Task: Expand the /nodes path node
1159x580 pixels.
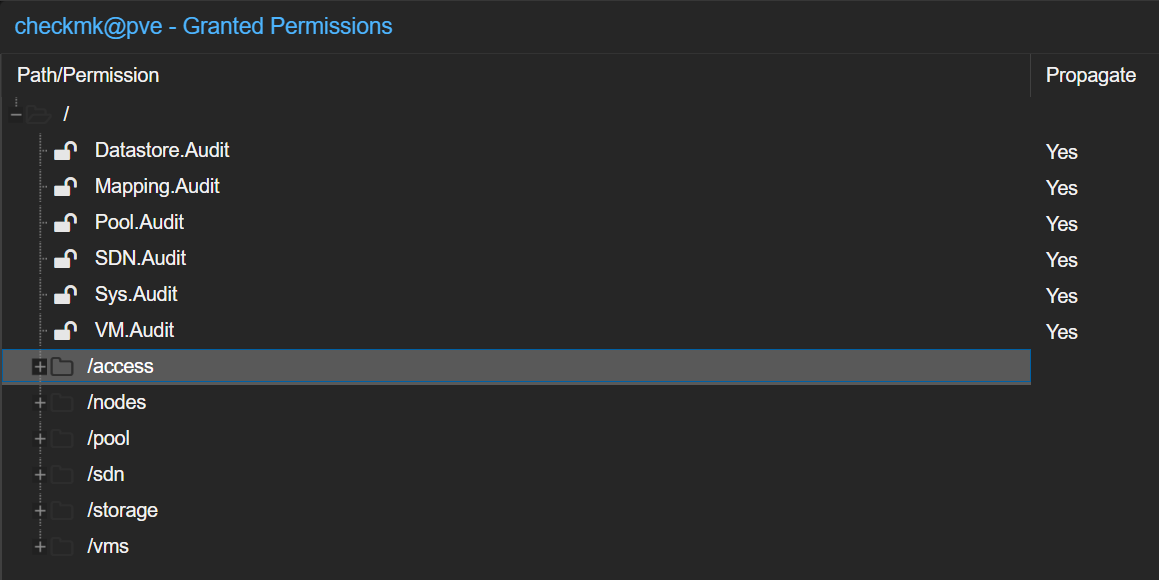Action: point(40,403)
